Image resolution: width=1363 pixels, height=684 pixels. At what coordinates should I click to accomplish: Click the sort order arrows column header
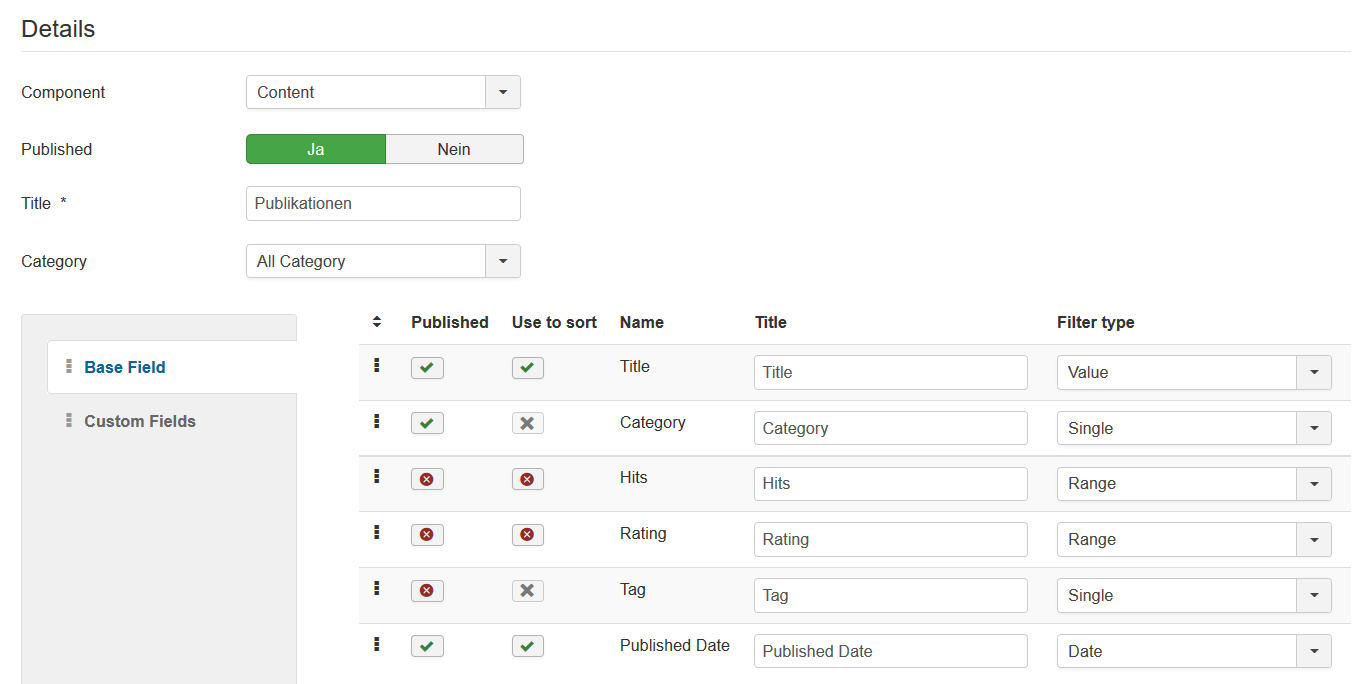(376, 322)
